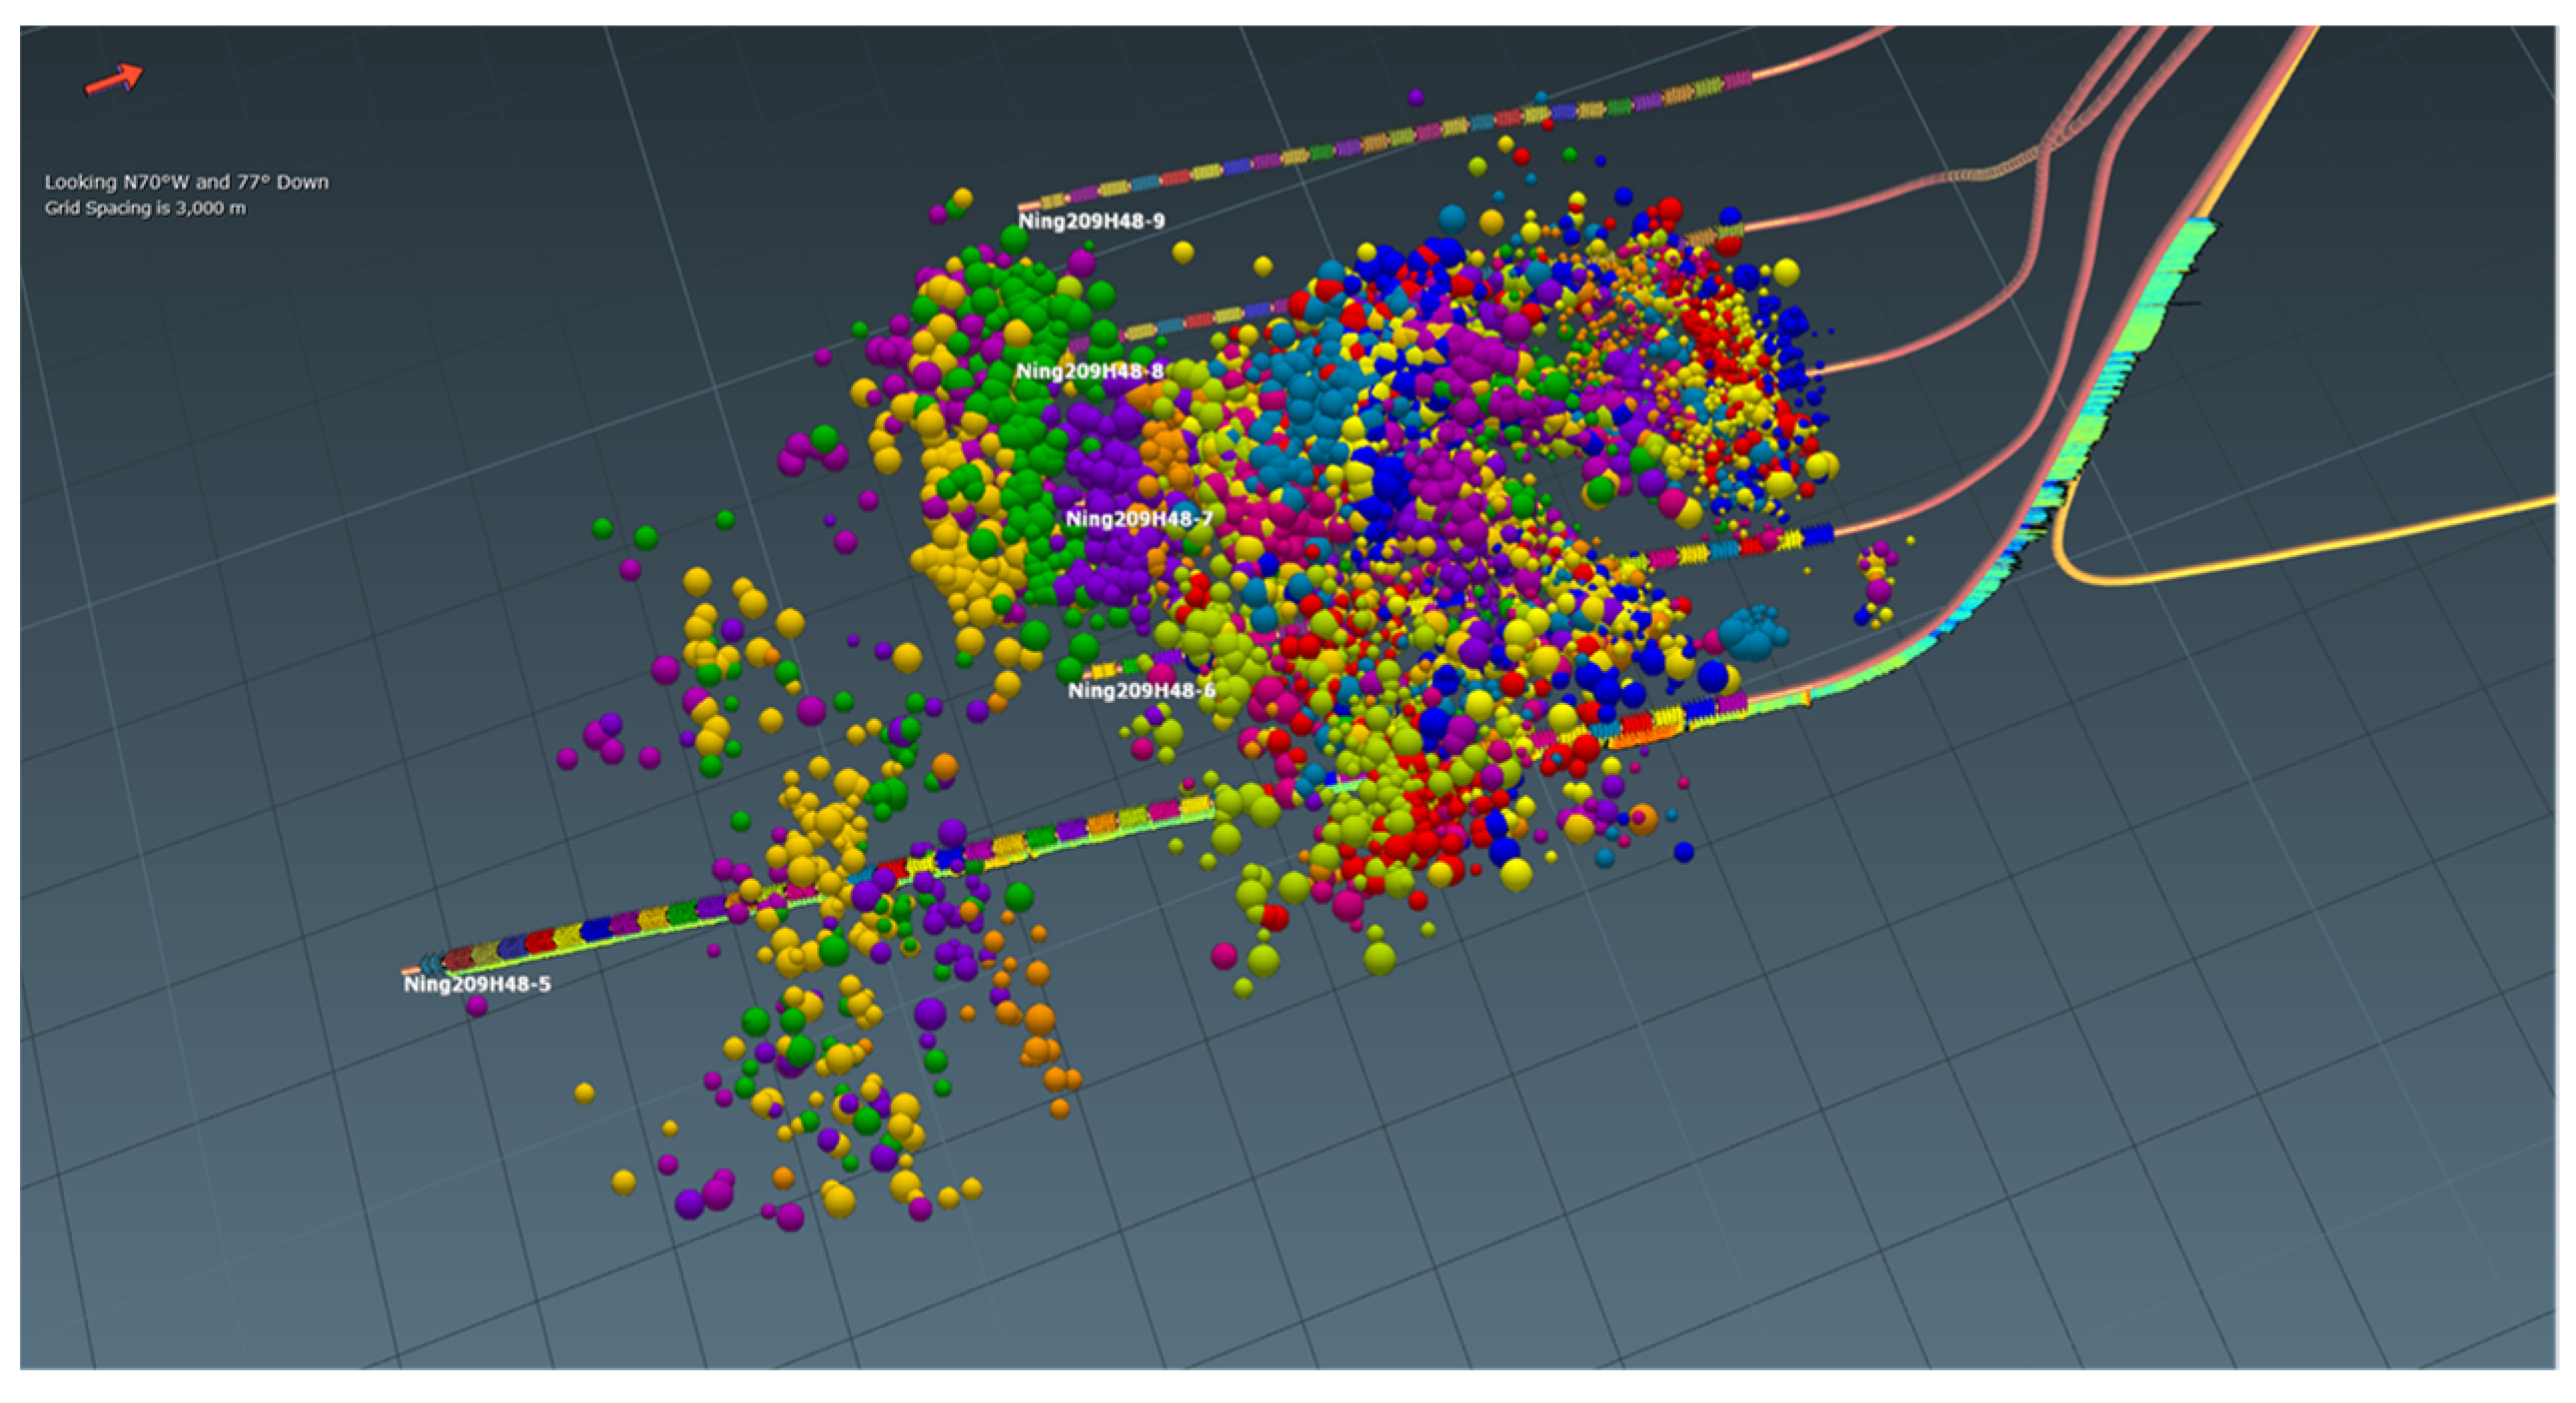Image resolution: width=2576 pixels, height=1403 pixels.
Task: Click the 'Grid Spacing is 3,000 m' annotation
Action: tap(145, 208)
